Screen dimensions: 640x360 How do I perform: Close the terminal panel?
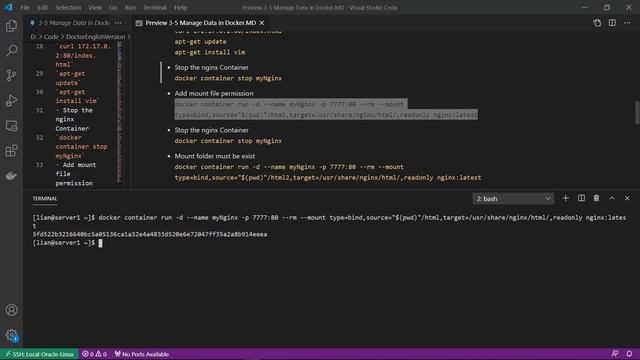(627, 198)
